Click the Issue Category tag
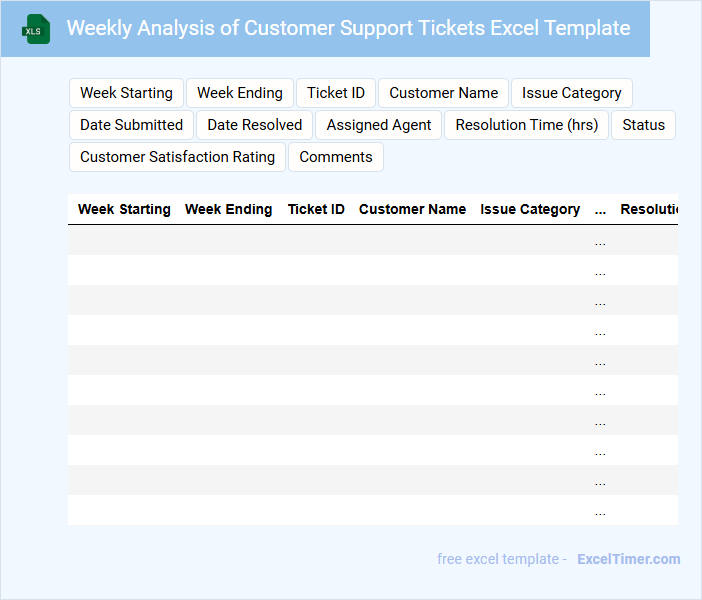The image size is (702, 600). tap(571, 93)
